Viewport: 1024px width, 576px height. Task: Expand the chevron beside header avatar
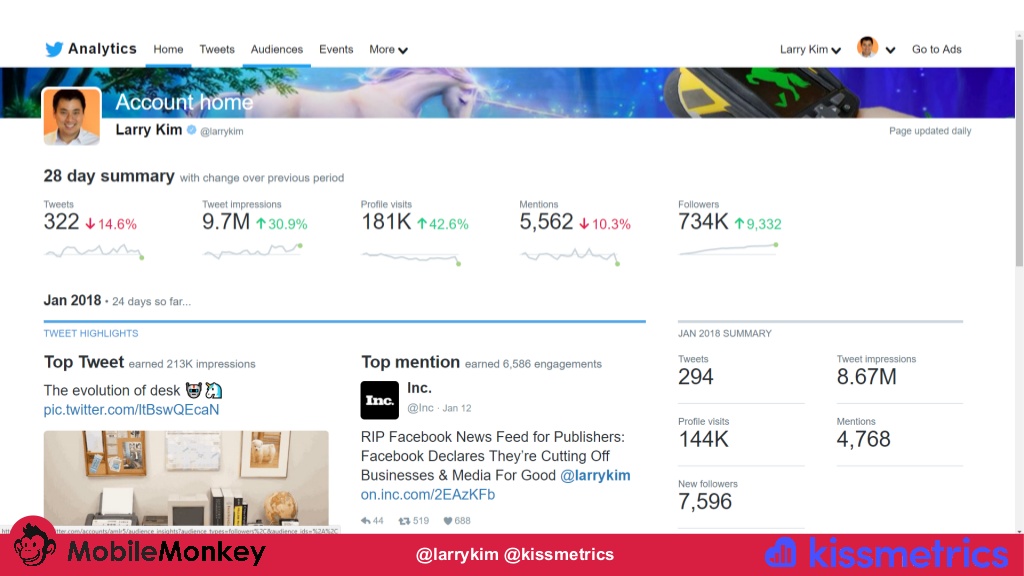pyautogui.click(x=890, y=50)
